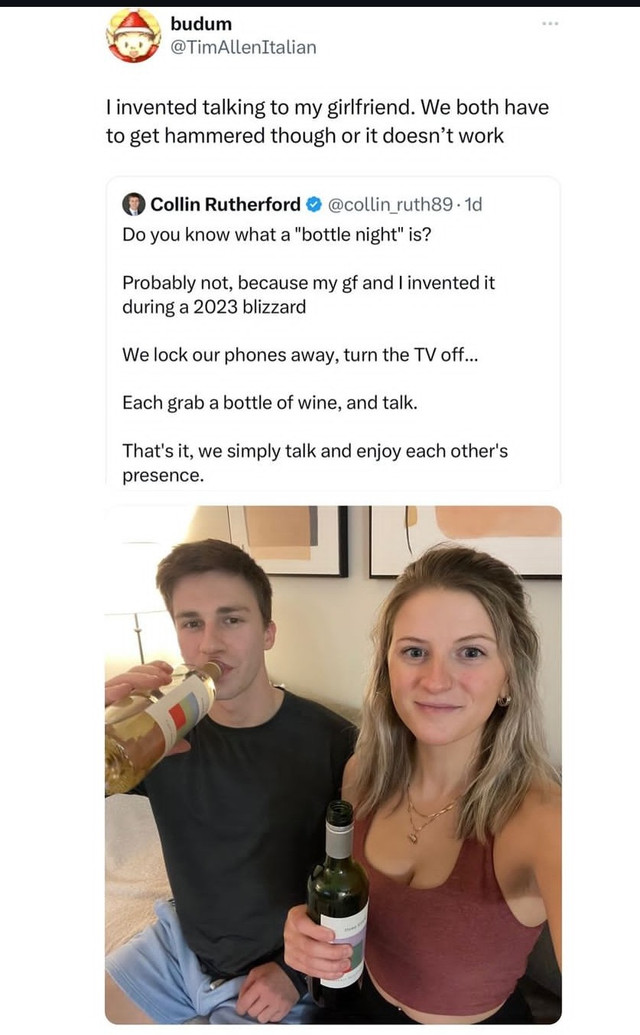
Task: Click the Collin Rutherford name
Action: 225,204
